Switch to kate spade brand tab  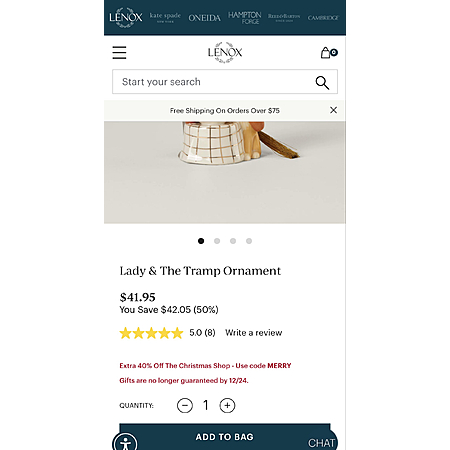(165, 17)
